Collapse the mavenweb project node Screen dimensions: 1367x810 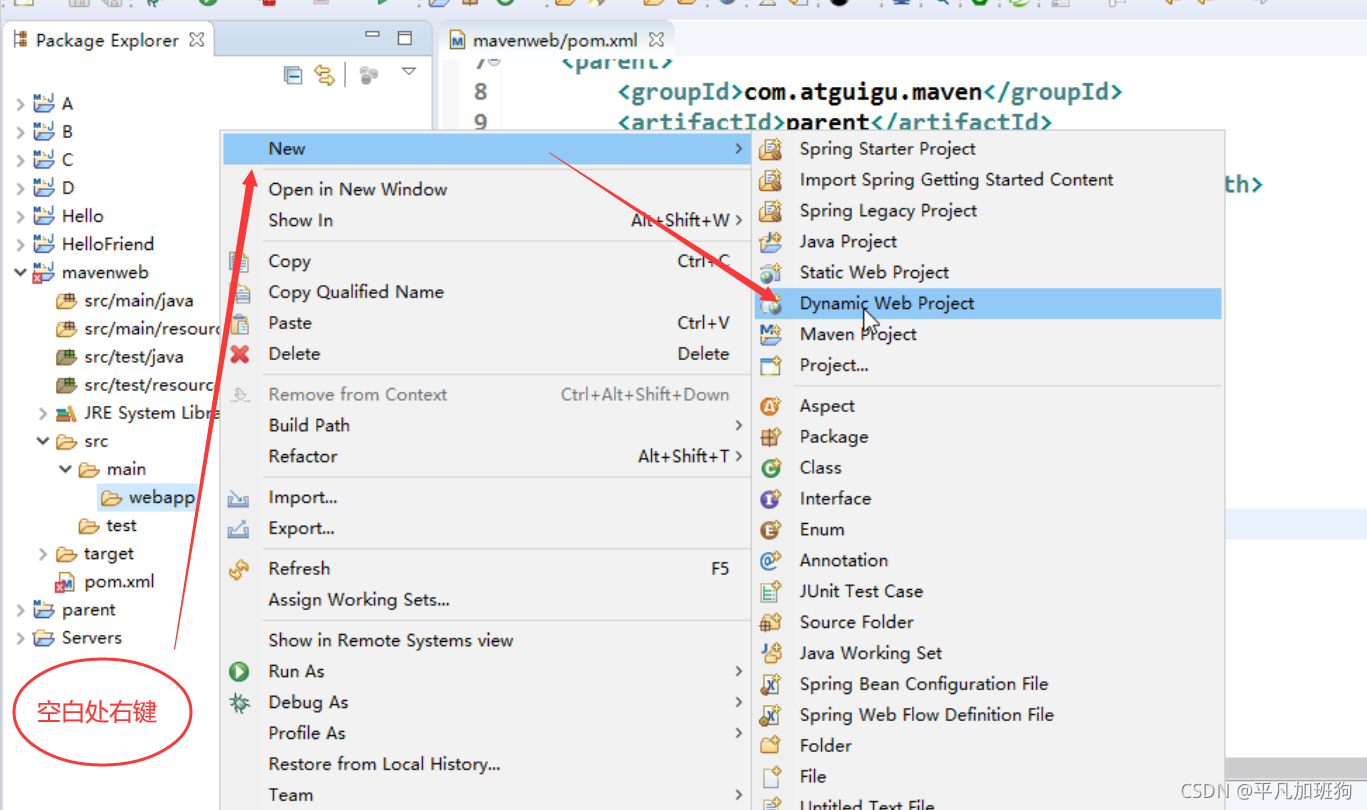click(x=19, y=272)
